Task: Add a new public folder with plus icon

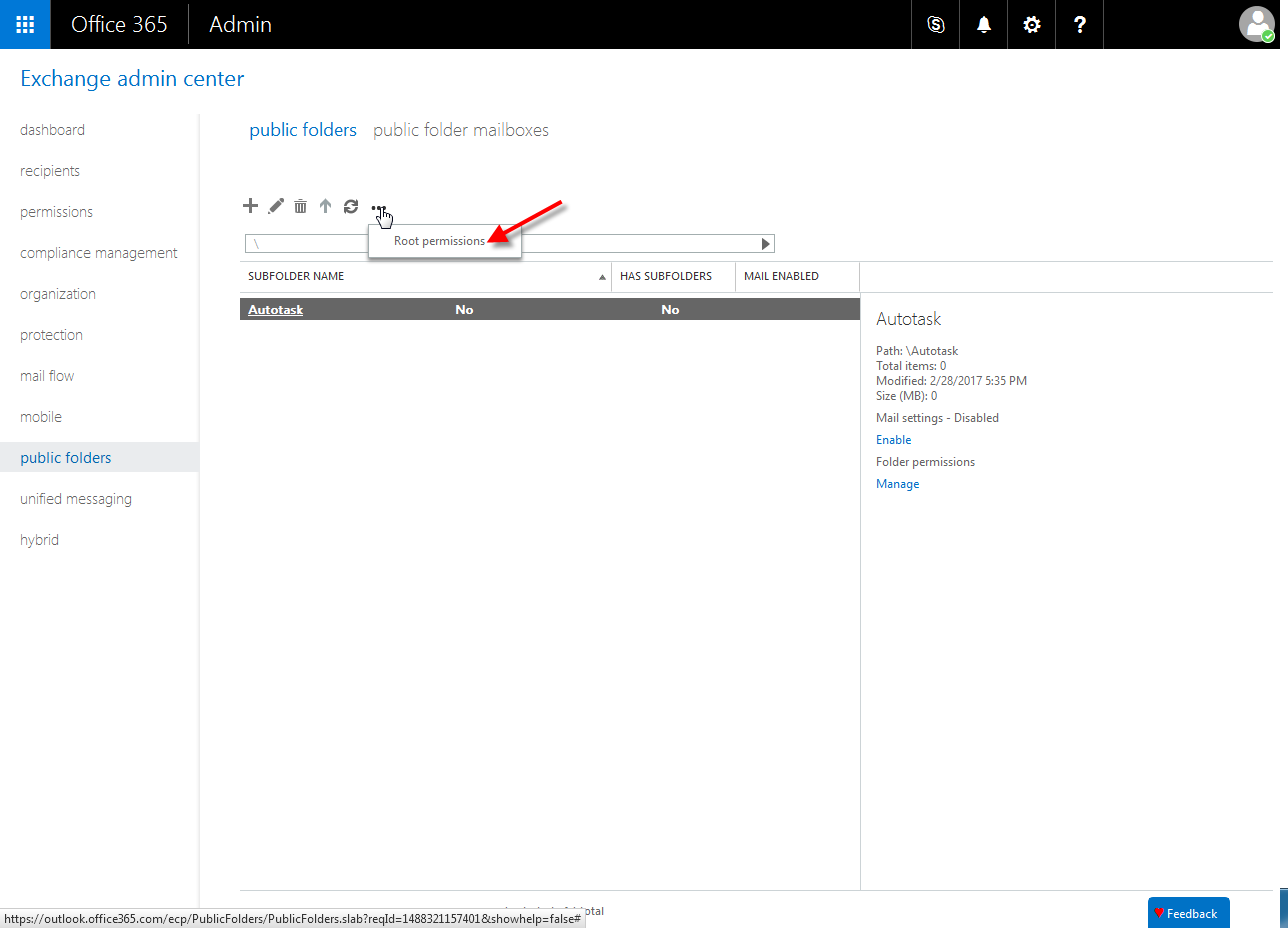Action: pyautogui.click(x=250, y=206)
